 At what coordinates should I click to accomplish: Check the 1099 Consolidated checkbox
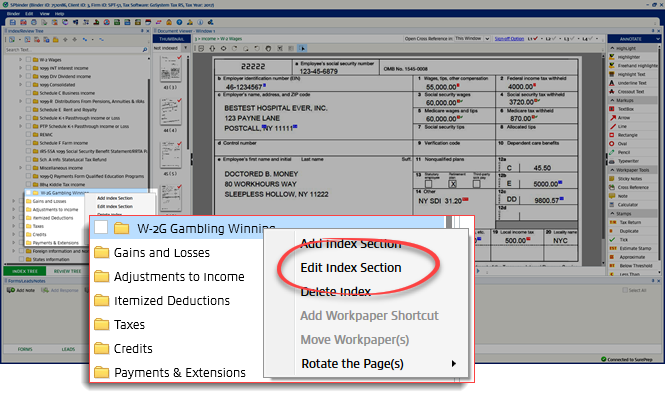pos(28,85)
